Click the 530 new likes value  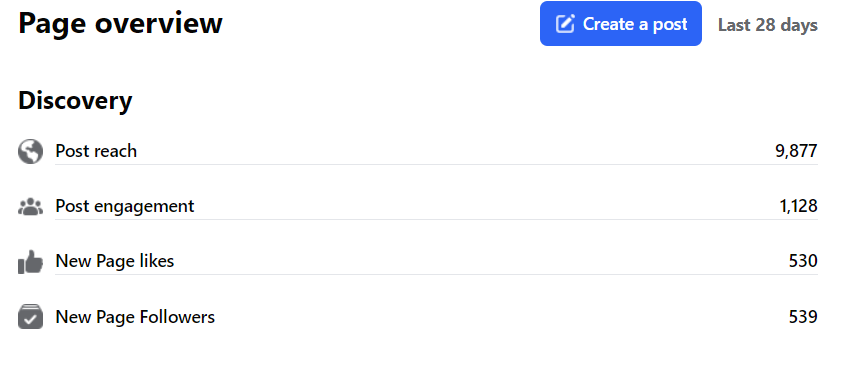[x=803, y=261]
